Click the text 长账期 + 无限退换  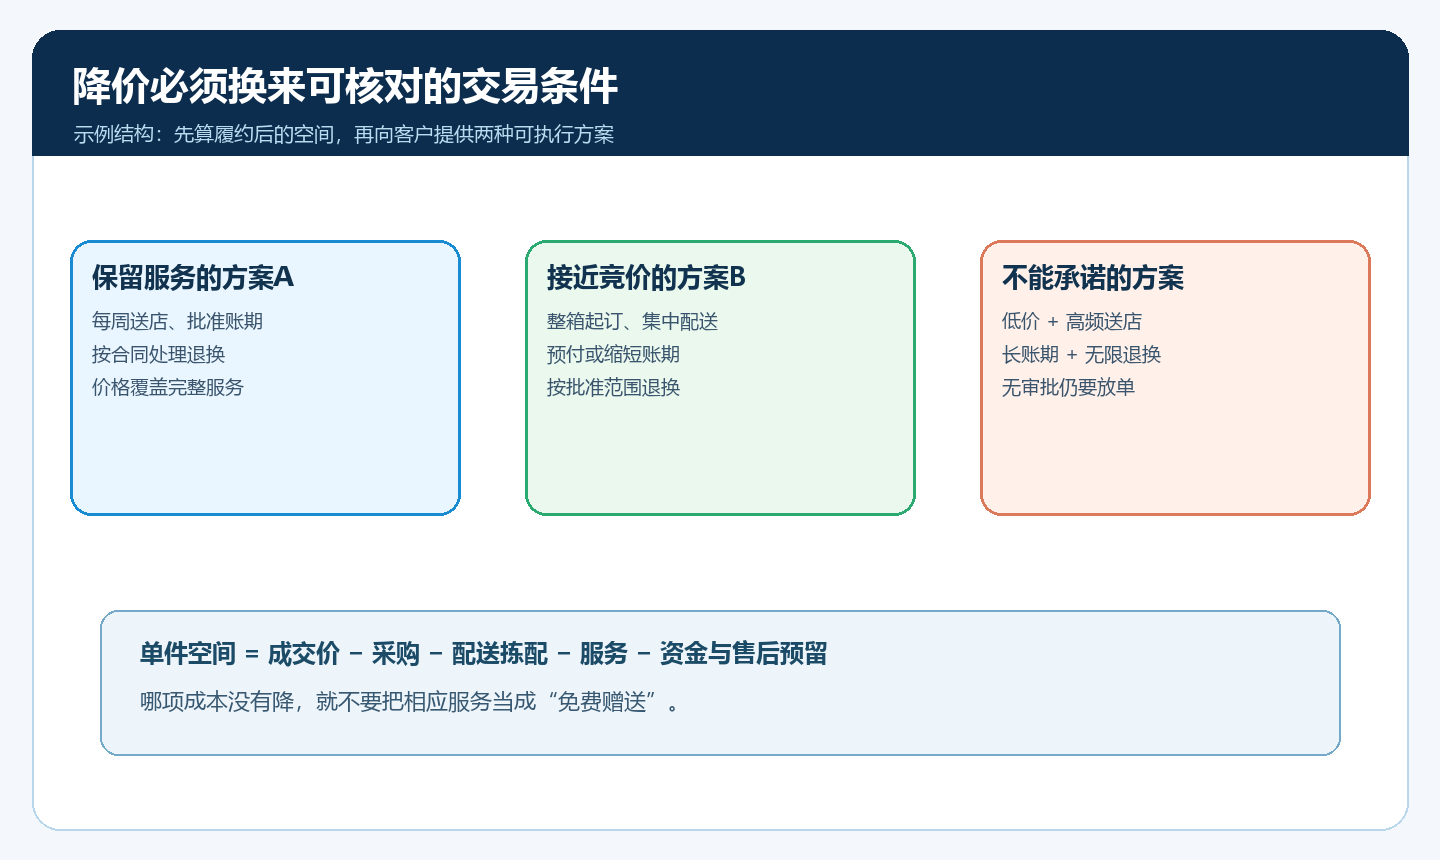(1081, 354)
